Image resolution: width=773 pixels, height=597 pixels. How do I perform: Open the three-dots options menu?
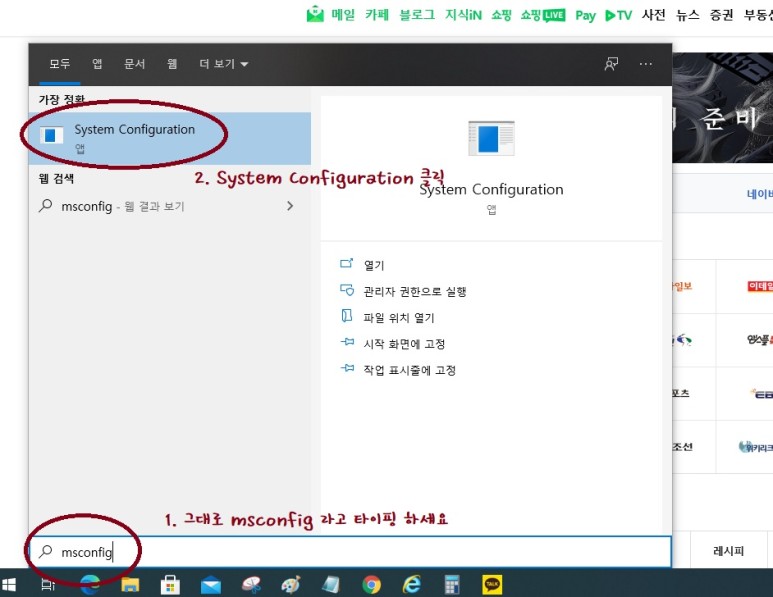(645, 64)
